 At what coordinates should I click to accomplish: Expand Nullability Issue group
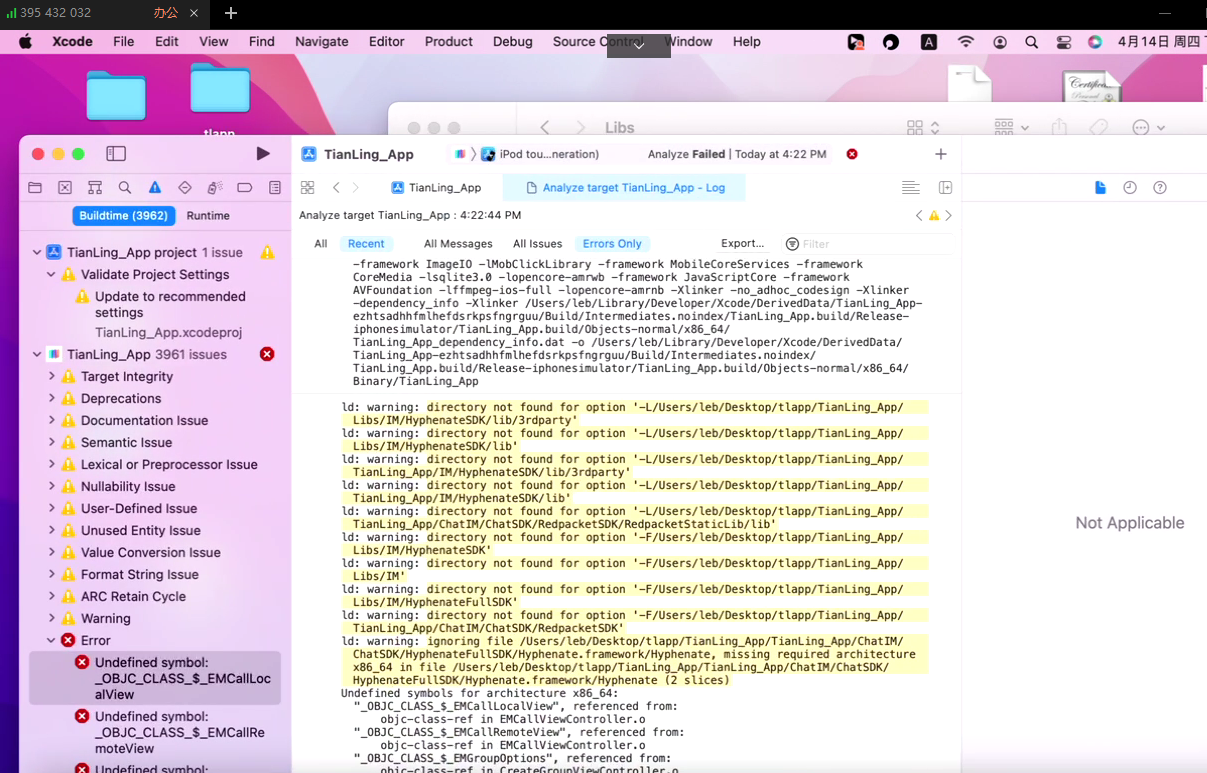point(51,487)
